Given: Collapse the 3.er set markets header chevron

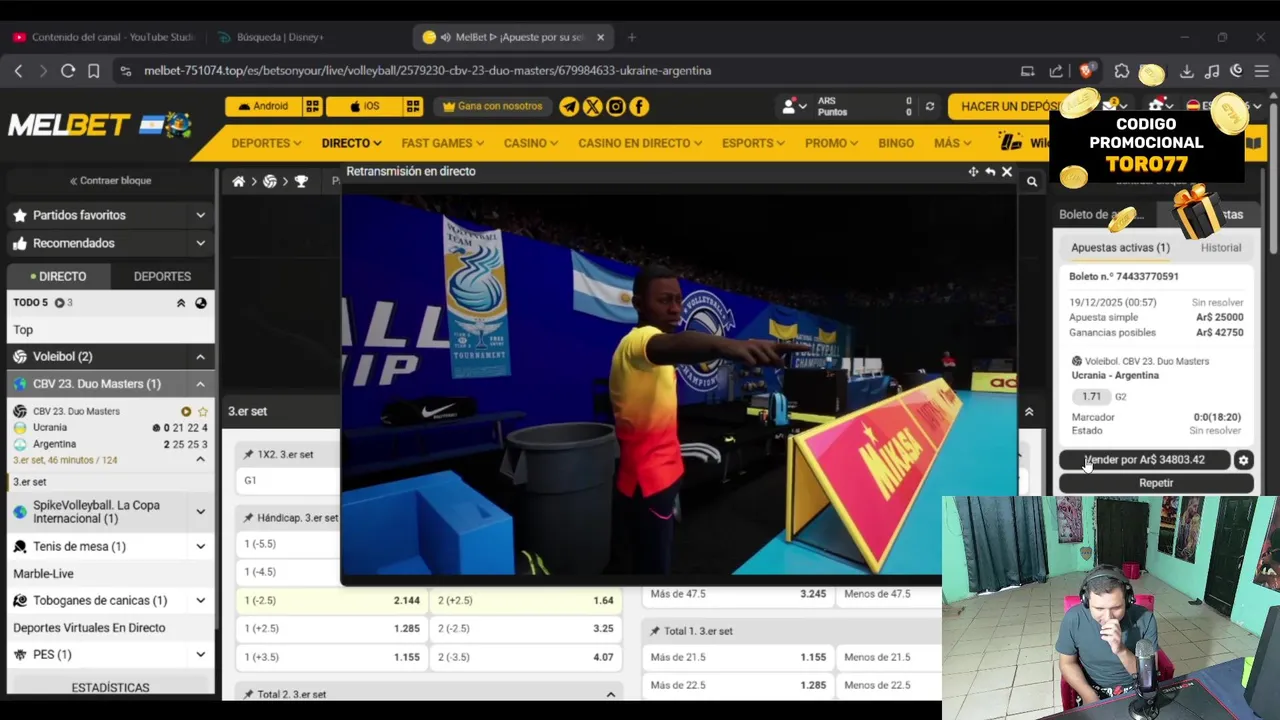Looking at the screenshot, I should coord(1029,412).
